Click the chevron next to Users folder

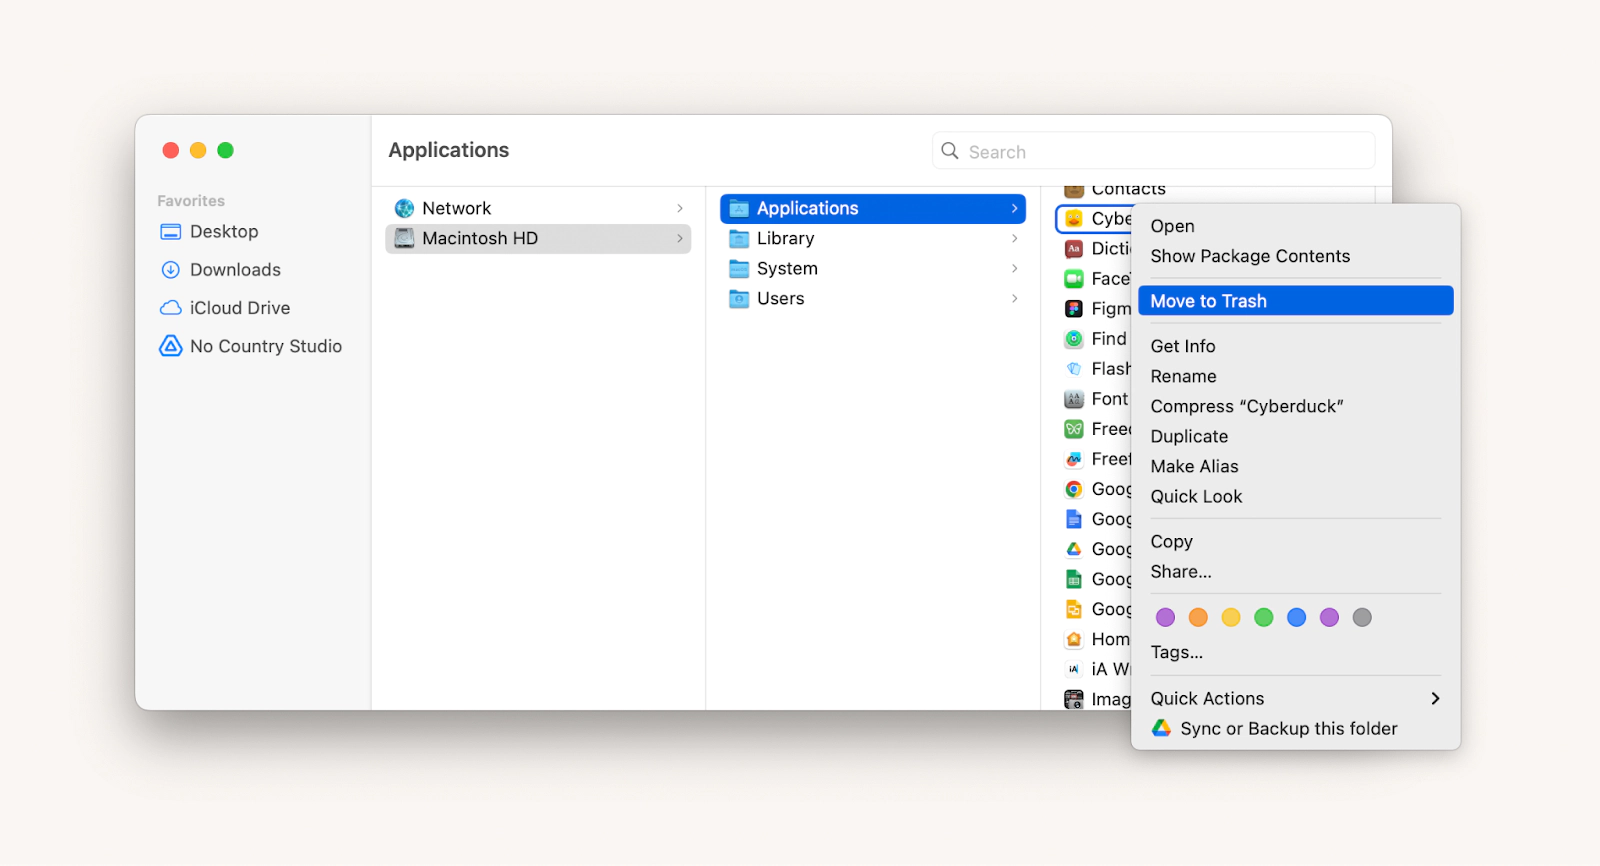pyautogui.click(x=1014, y=298)
